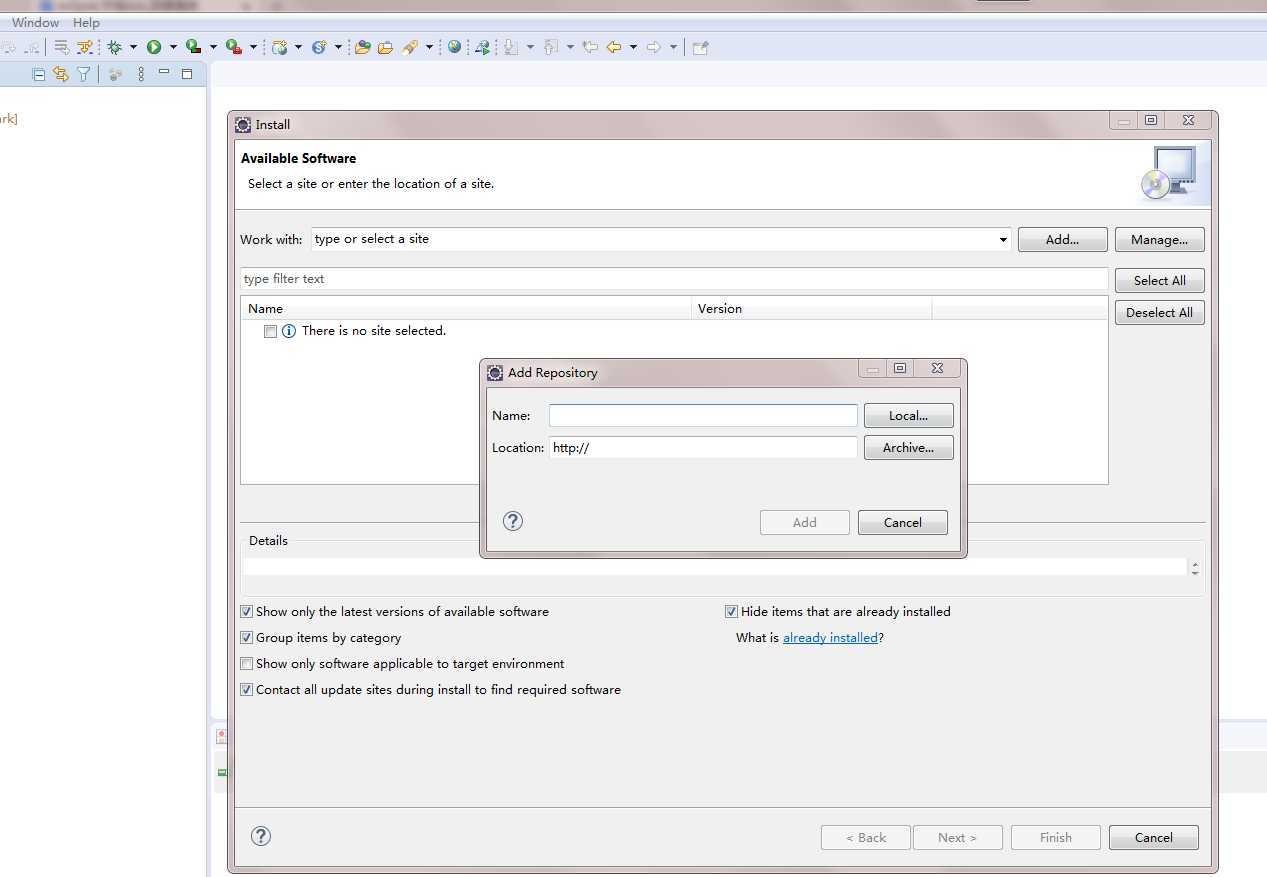Open the 'Work with' site dropdown
This screenshot has width=1267, height=877.
click(x=1003, y=240)
